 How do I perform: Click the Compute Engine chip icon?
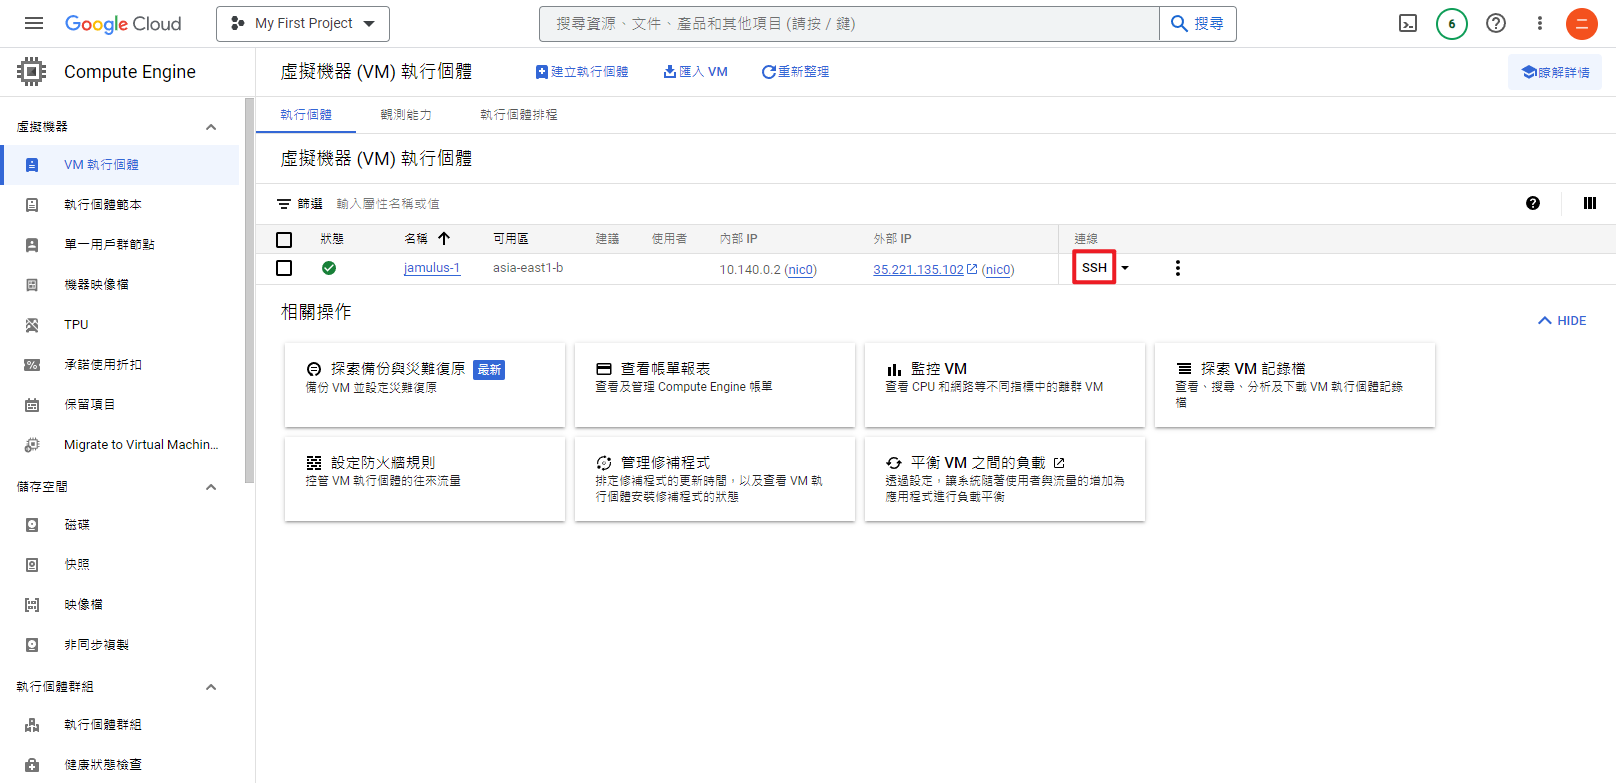(x=32, y=71)
